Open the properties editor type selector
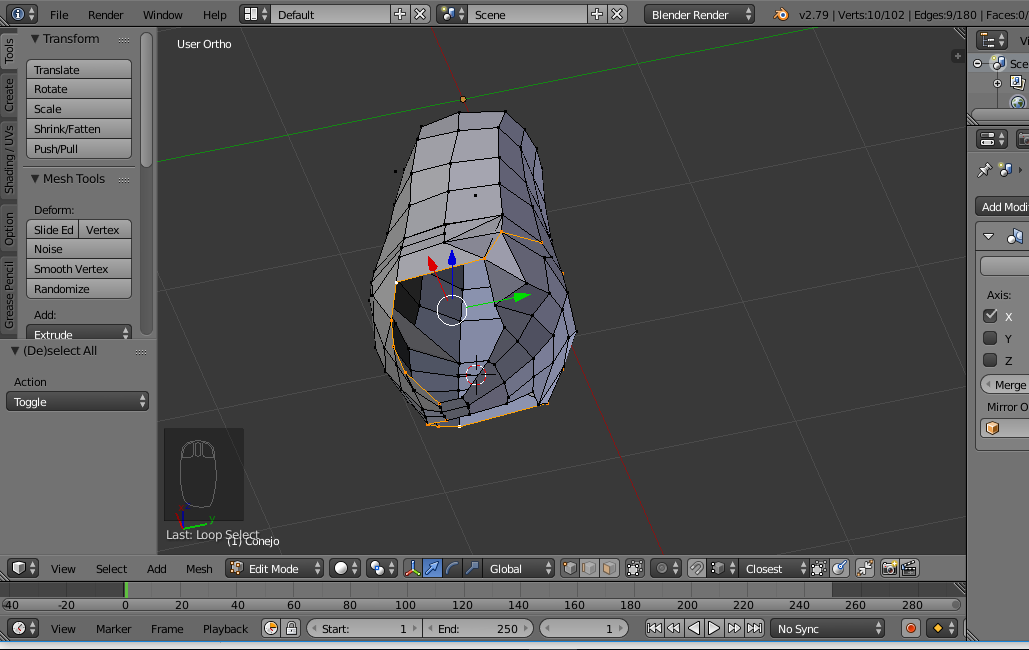 coord(992,139)
